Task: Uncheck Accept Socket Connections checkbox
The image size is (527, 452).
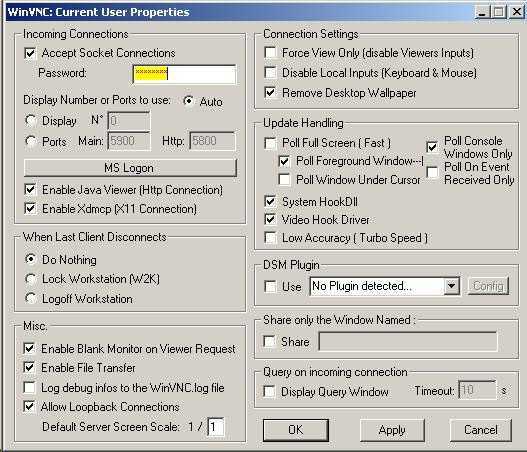Action: [30, 53]
